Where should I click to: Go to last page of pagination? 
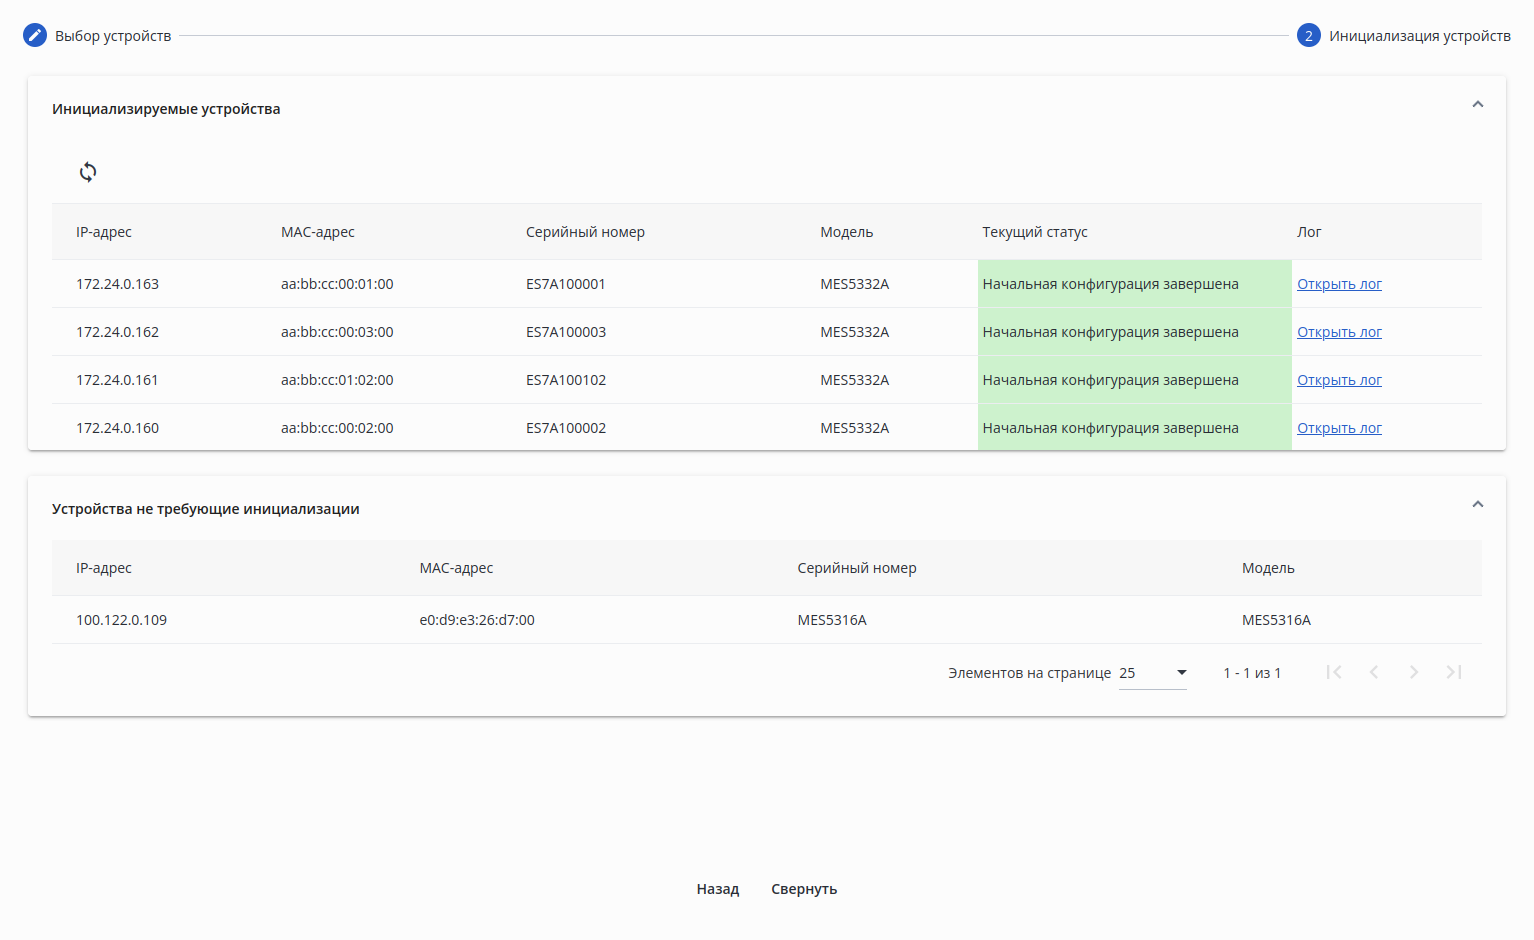tap(1454, 672)
